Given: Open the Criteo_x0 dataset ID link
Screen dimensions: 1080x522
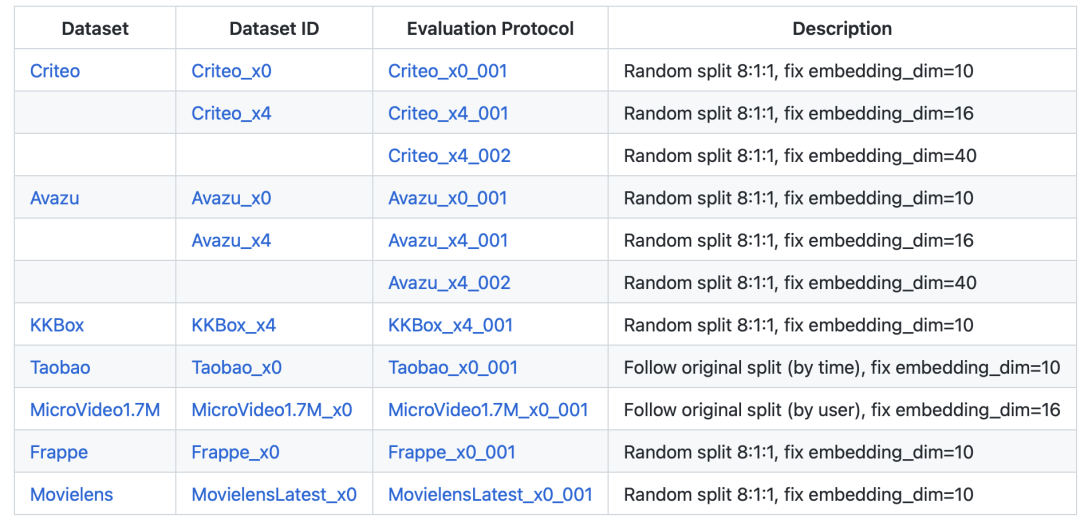Looking at the screenshot, I should click(x=231, y=71).
